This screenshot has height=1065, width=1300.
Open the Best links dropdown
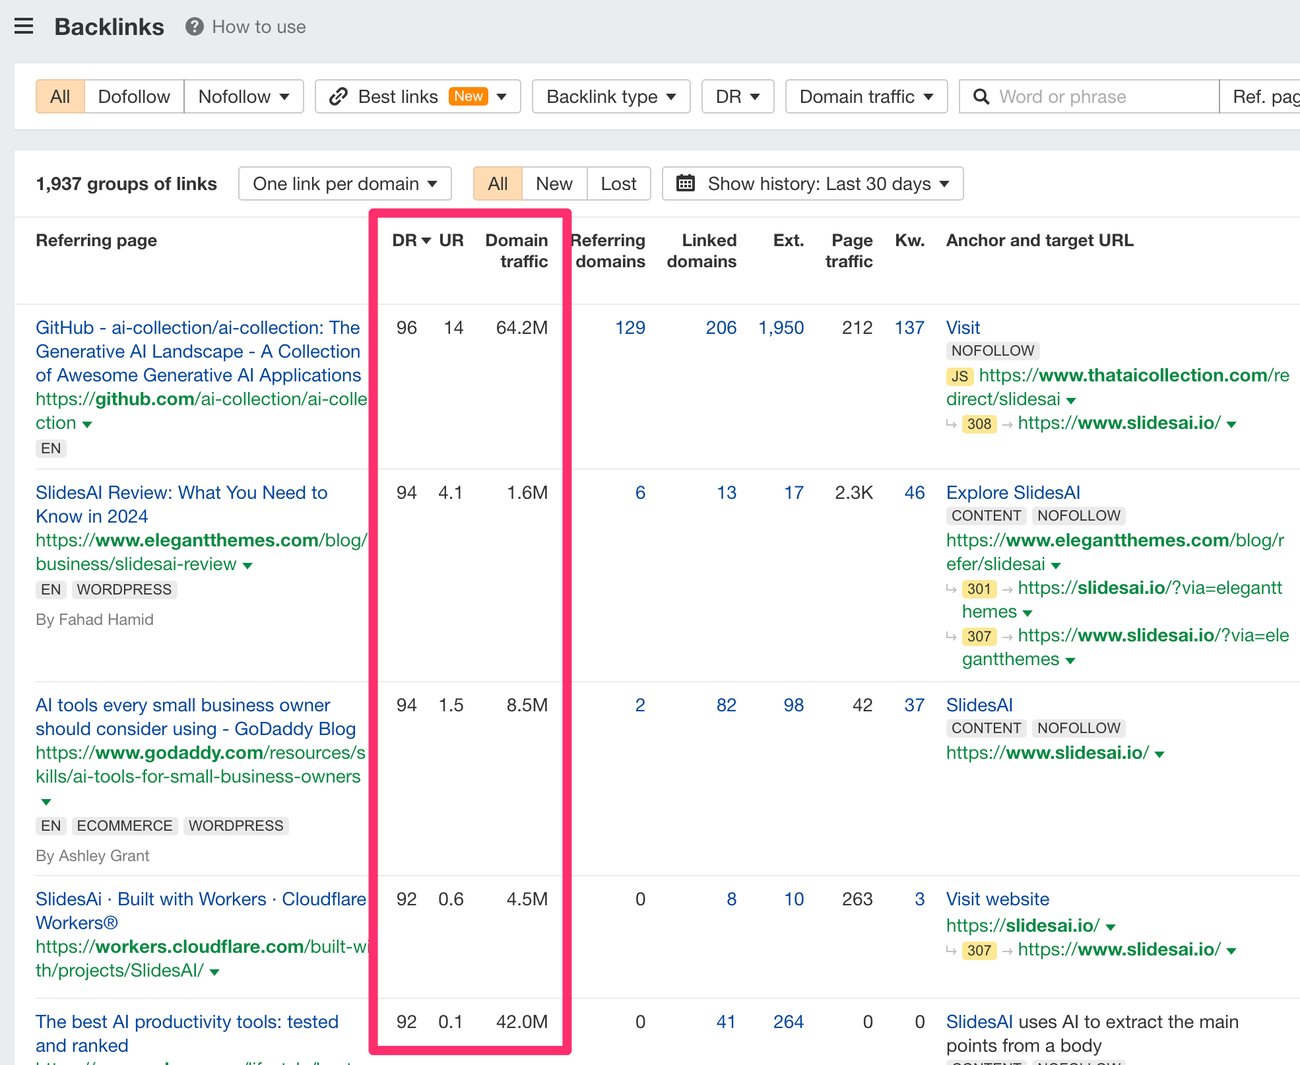(418, 97)
